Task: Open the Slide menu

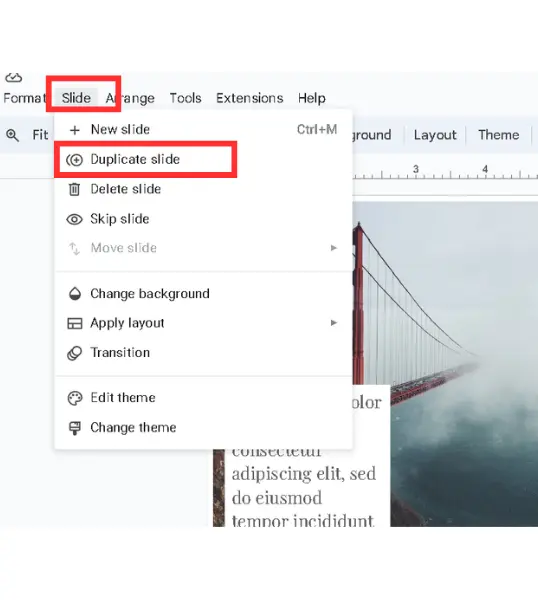Action: pos(76,98)
